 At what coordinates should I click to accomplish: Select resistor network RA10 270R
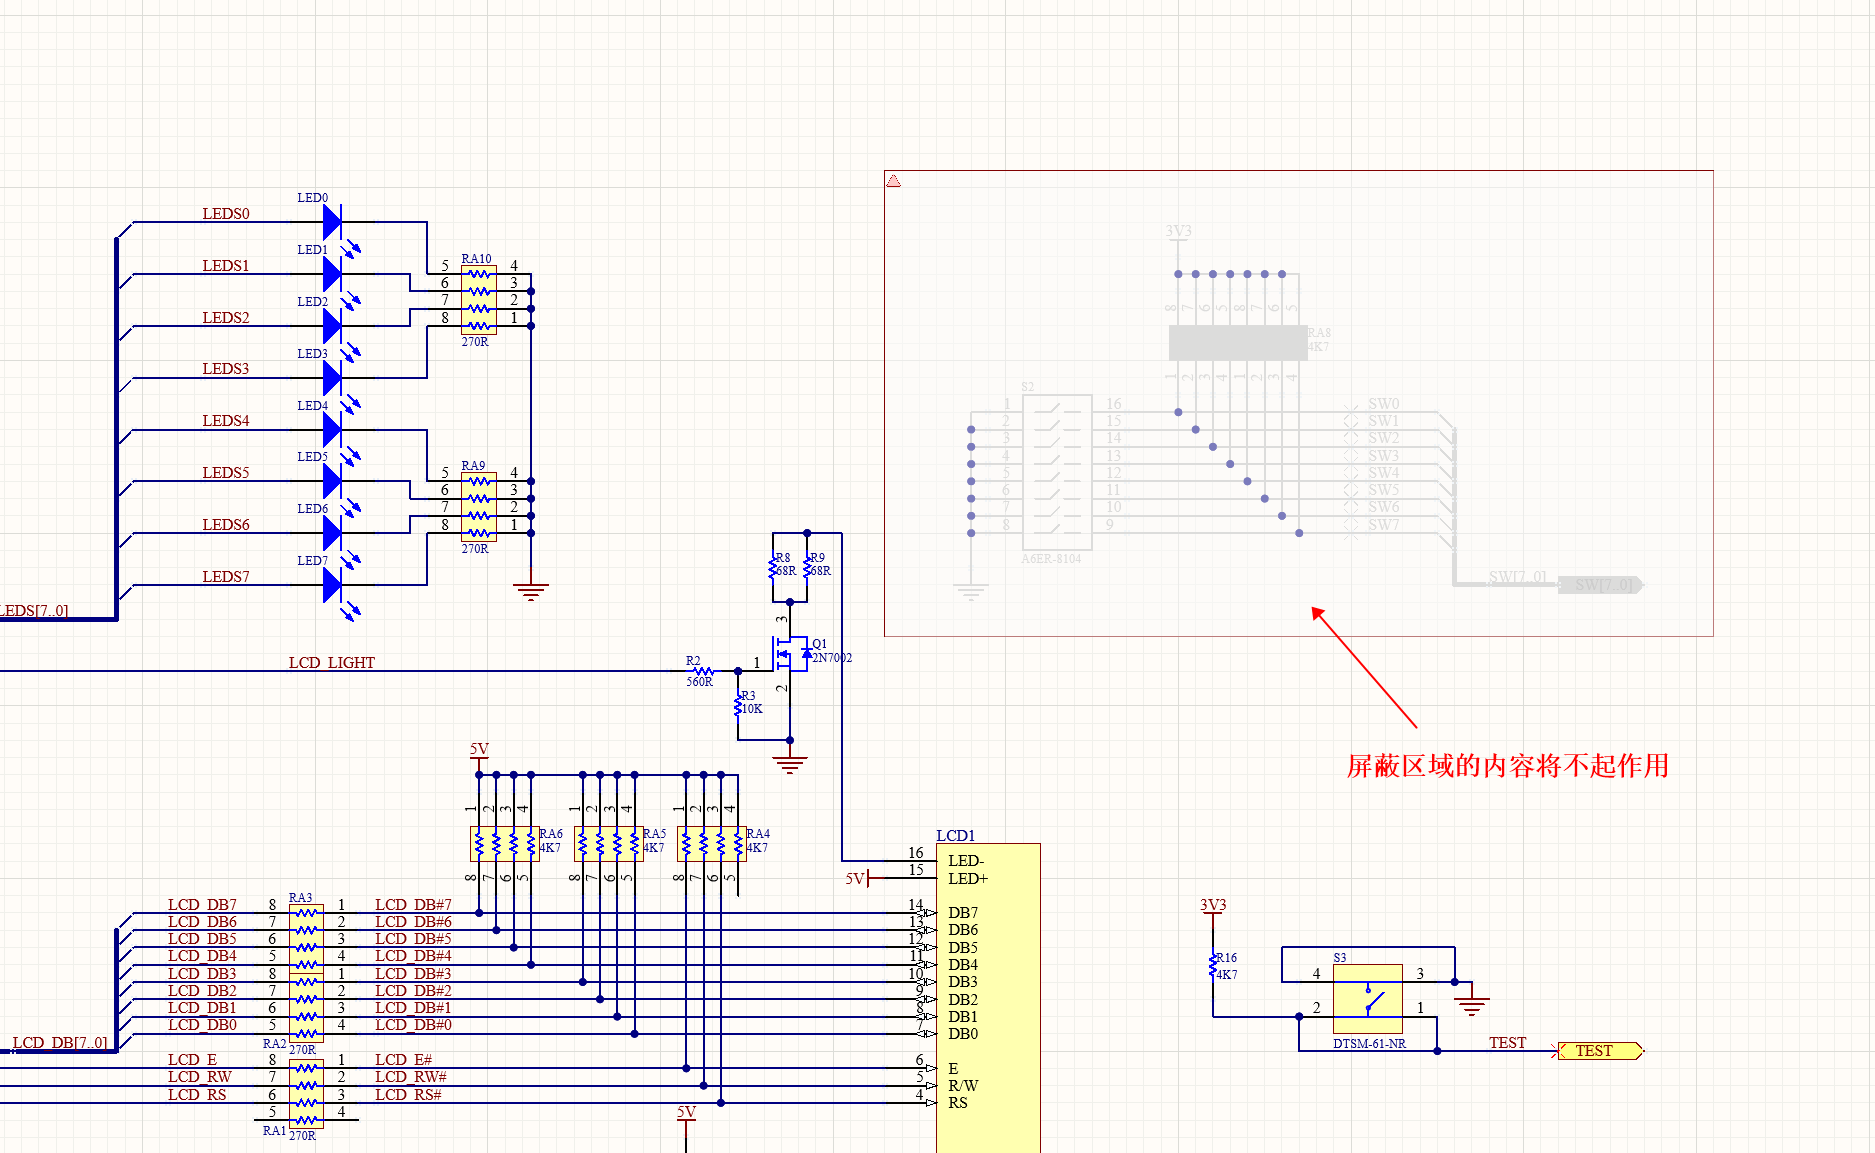477,297
